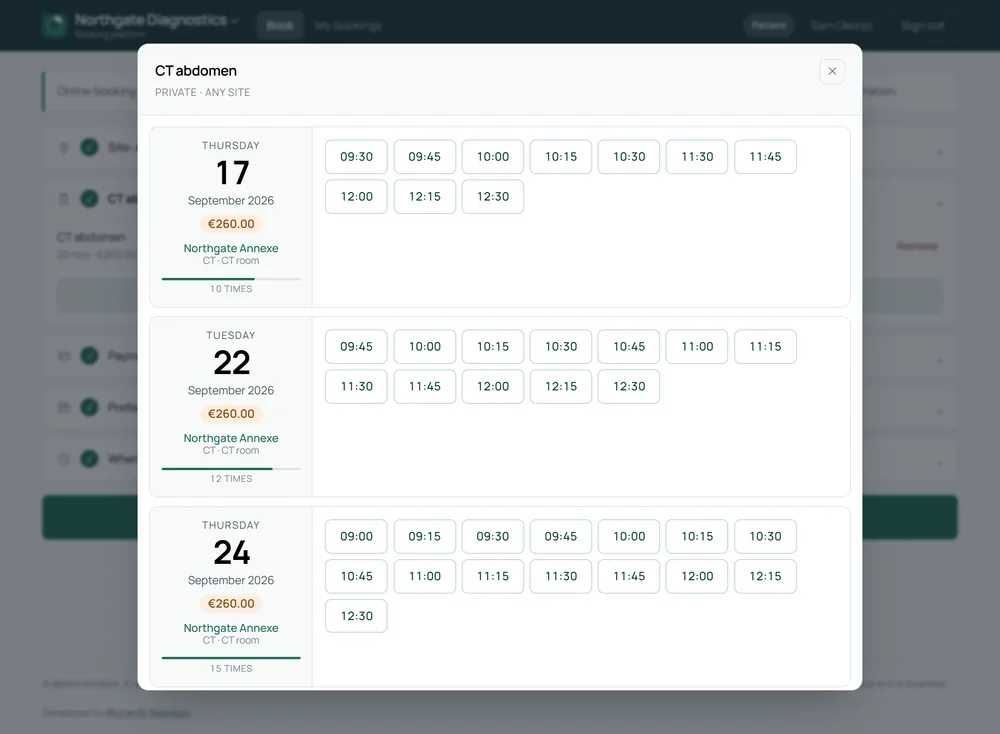This screenshot has width=1000, height=734.
Task: Open the Northgate Diagnostics site dropdown
Action: pyautogui.click(x=156, y=20)
